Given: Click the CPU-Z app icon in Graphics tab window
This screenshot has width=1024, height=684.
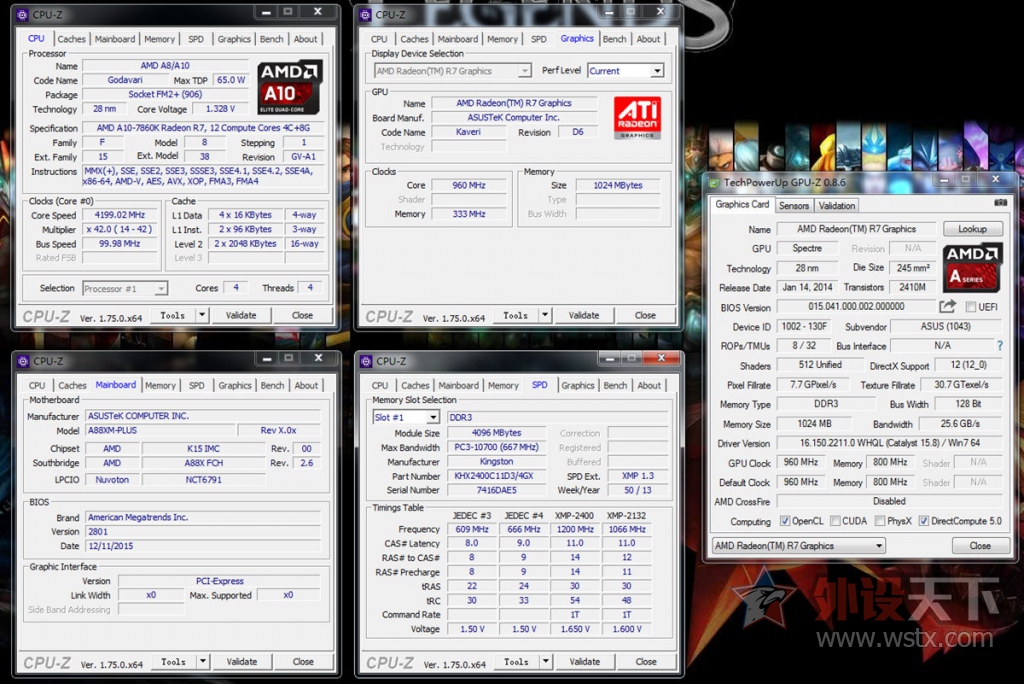Looking at the screenshot, I should 366,14.
